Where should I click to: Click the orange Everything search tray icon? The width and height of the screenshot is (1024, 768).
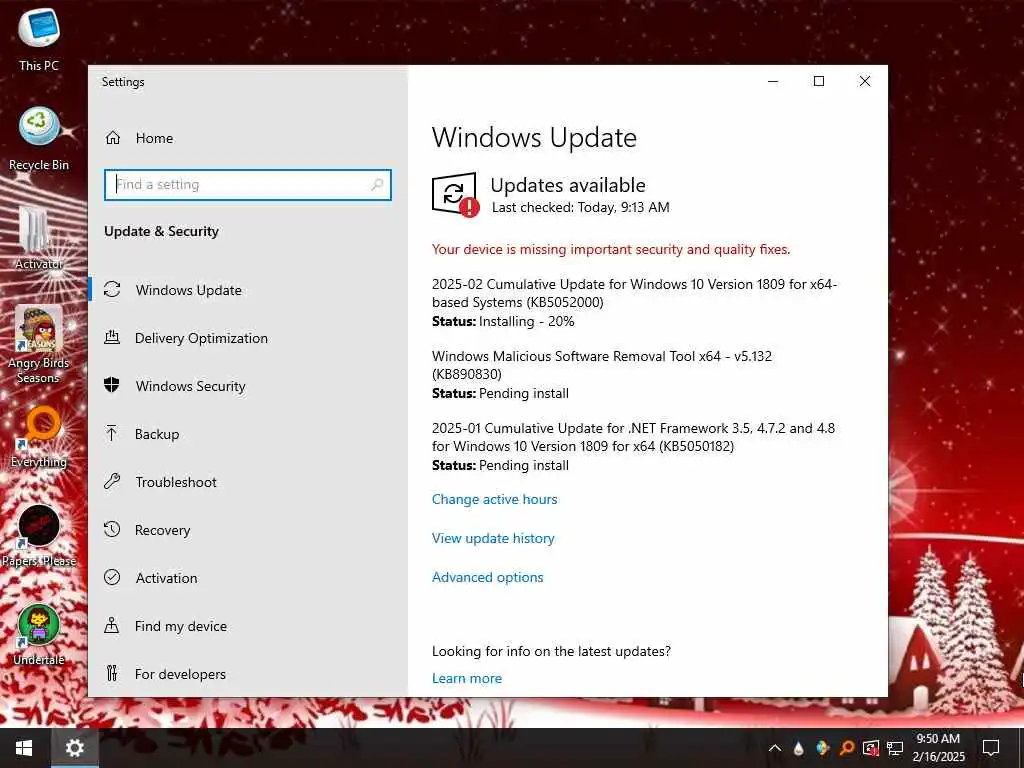pyautogui.click(x=846, y=748)
